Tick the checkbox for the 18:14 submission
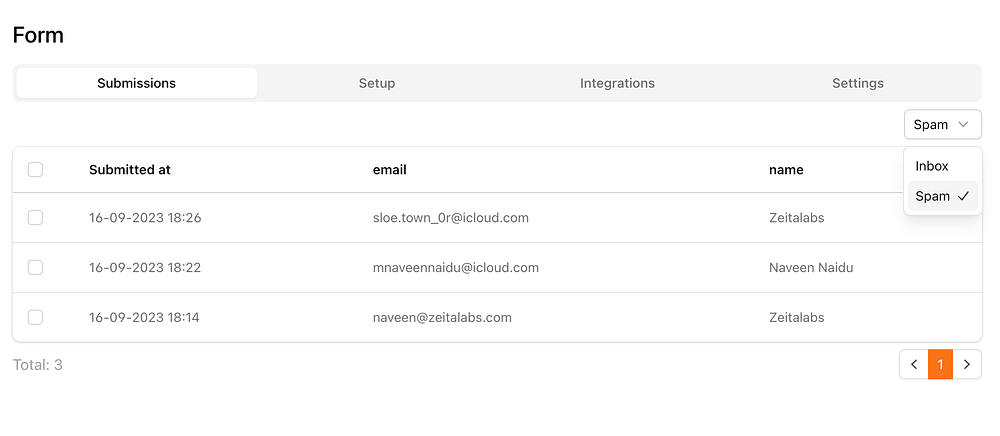Screen dimensions: 1000x436 (36, 318)
